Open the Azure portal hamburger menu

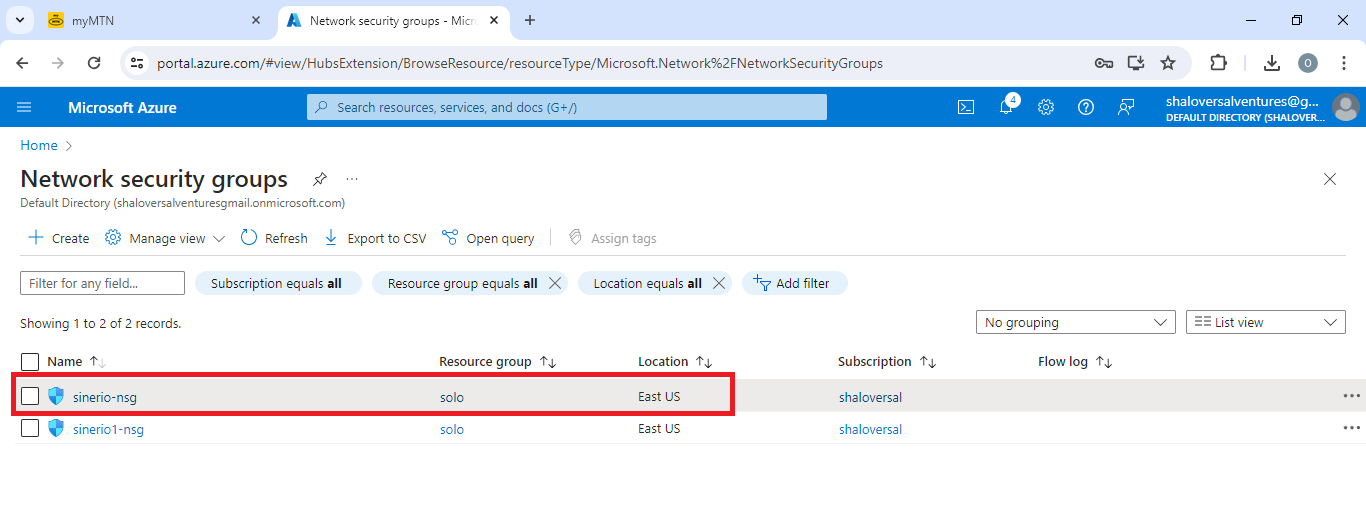coord(25,107)
